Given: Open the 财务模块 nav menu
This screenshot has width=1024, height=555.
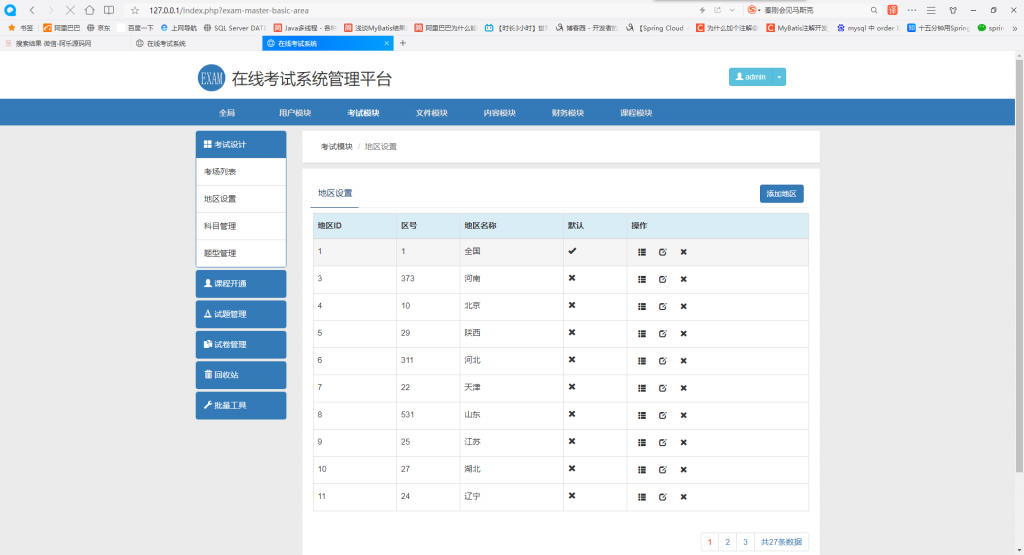Looking at the screenshot, I should click(x=568, y=113).
